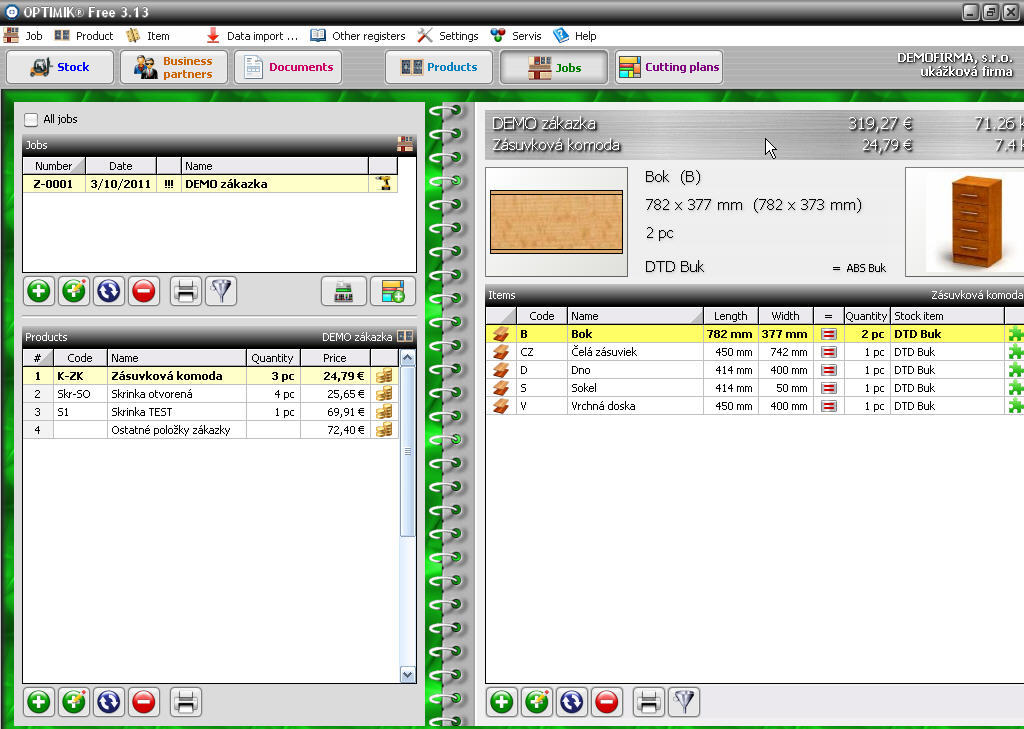1024x729 pixels.
Task: Click the add cutting plan icon in Jobs panel
Action: click(x=392, y=291)
